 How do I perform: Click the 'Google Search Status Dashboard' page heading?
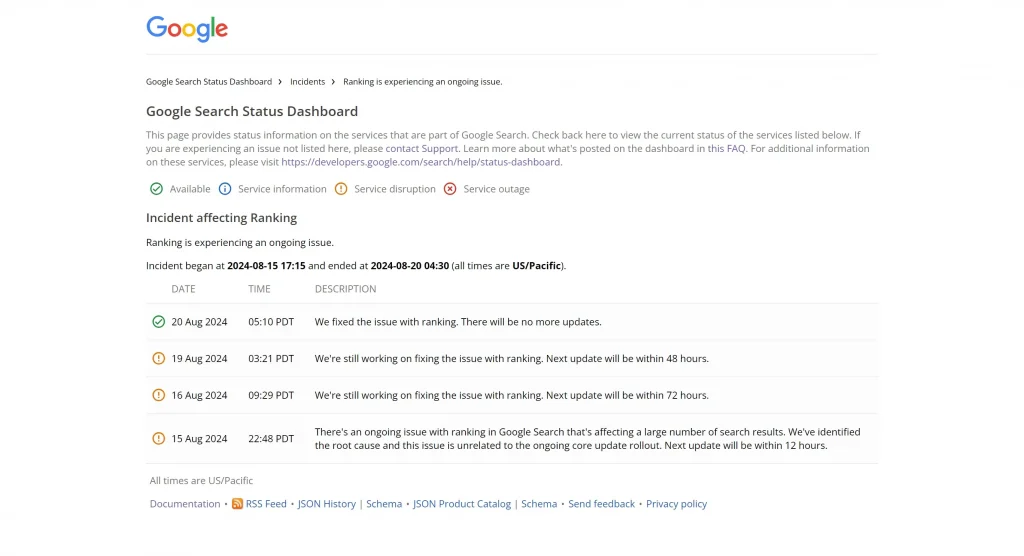tap(251, 111)
